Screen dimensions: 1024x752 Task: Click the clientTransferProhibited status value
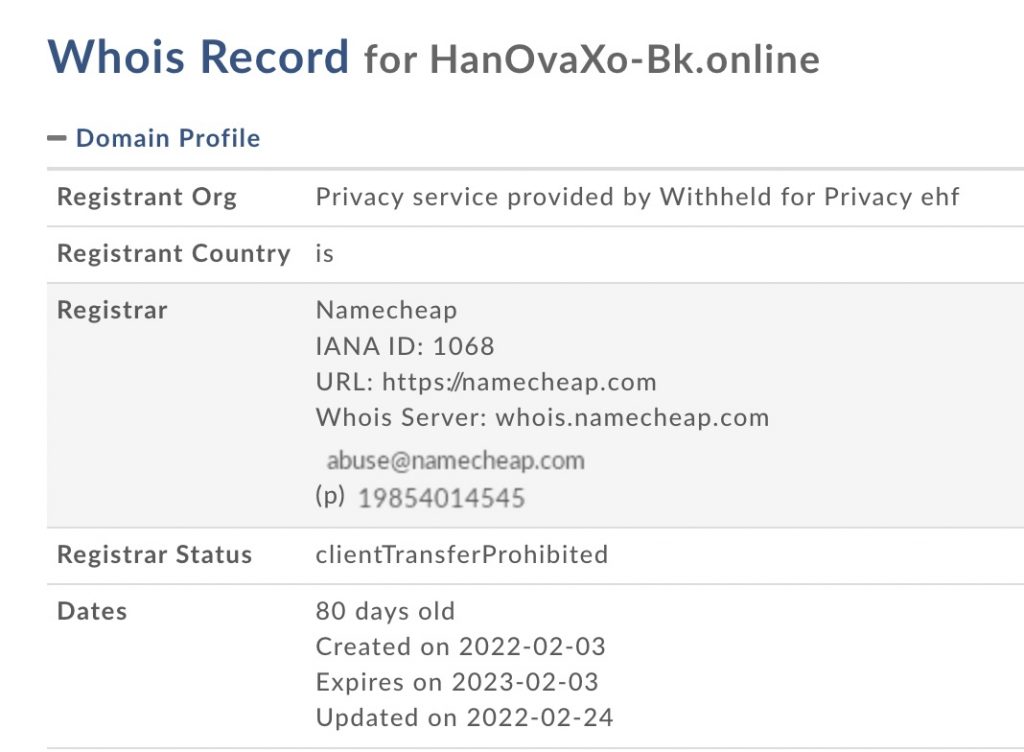tap(462, 555)
